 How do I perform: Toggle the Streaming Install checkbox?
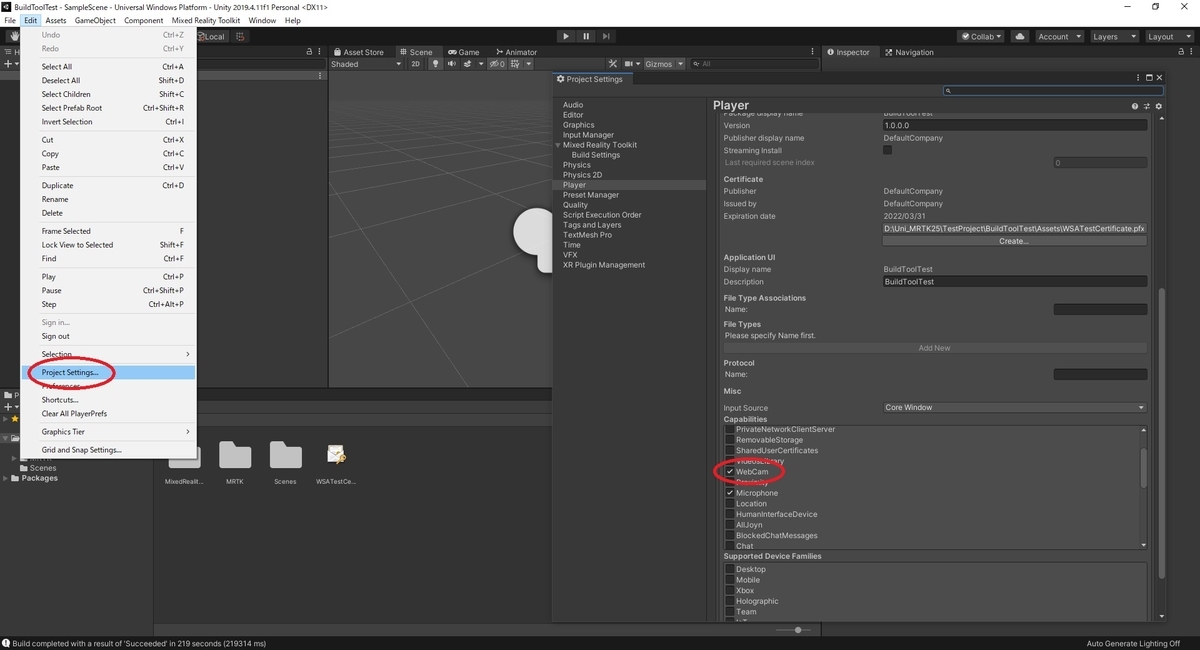click(x=888, y=151)
